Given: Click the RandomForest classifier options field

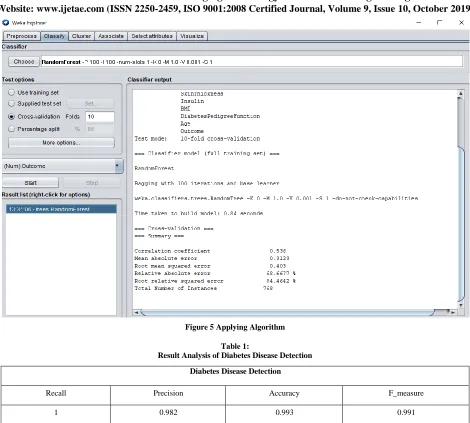Looking at the screenshot, I should point(252,62).
